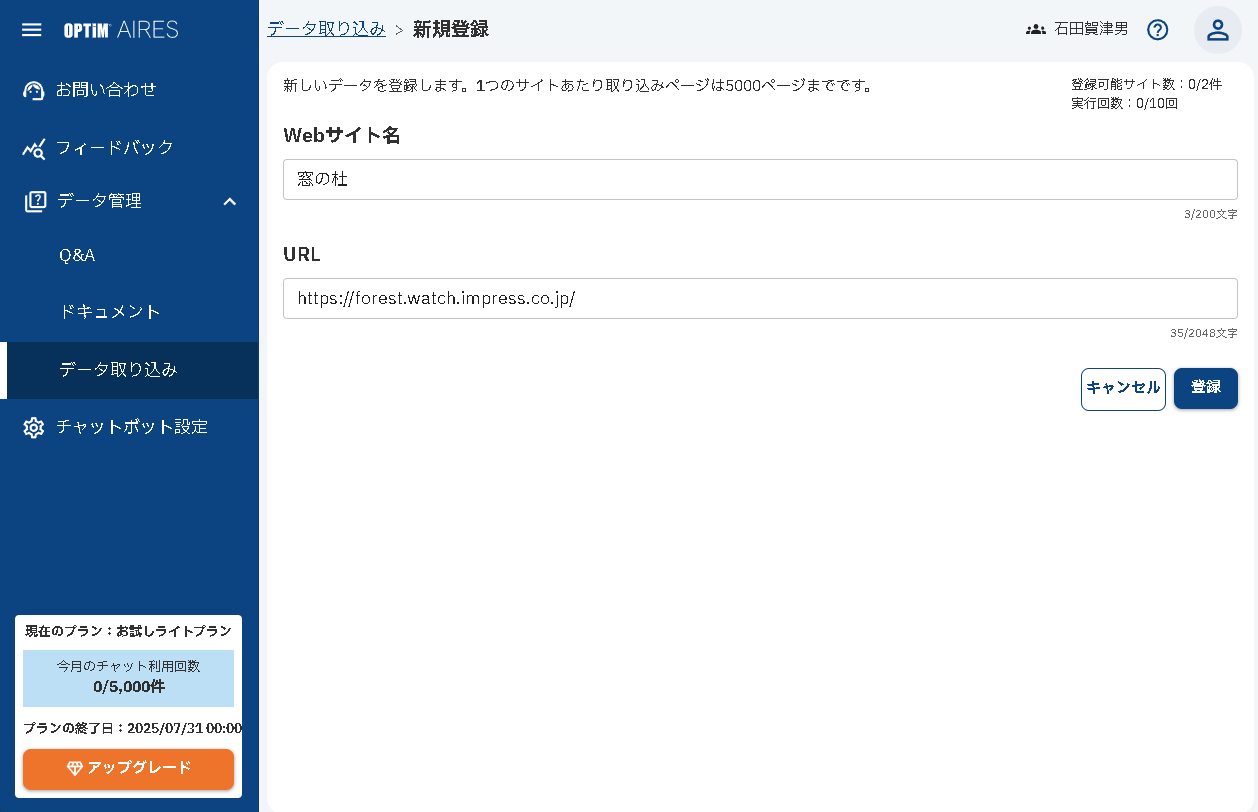Click the キャンセル button
The width and height of the screenshot is (1258, 812).
(1123, 389)
